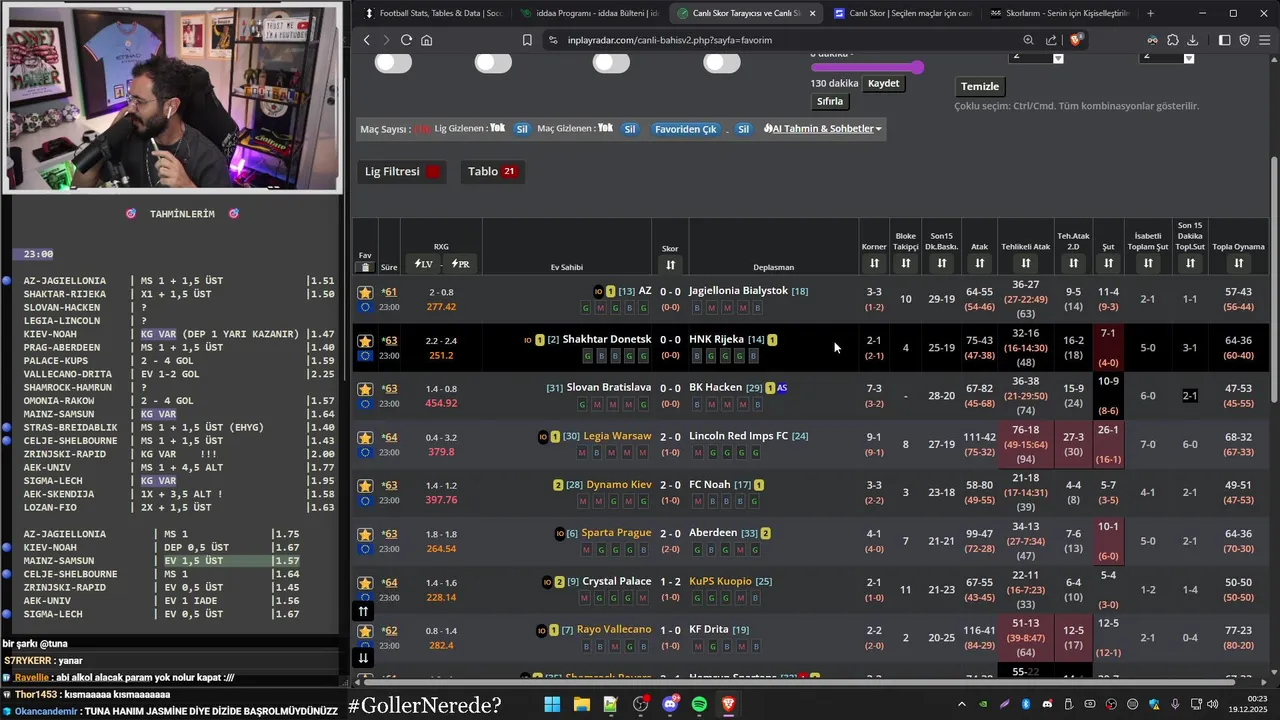Toggle favorite star for Dynamo Kiev row
The width and height of the screenshot is (1280, 720).
coord(365,486)
